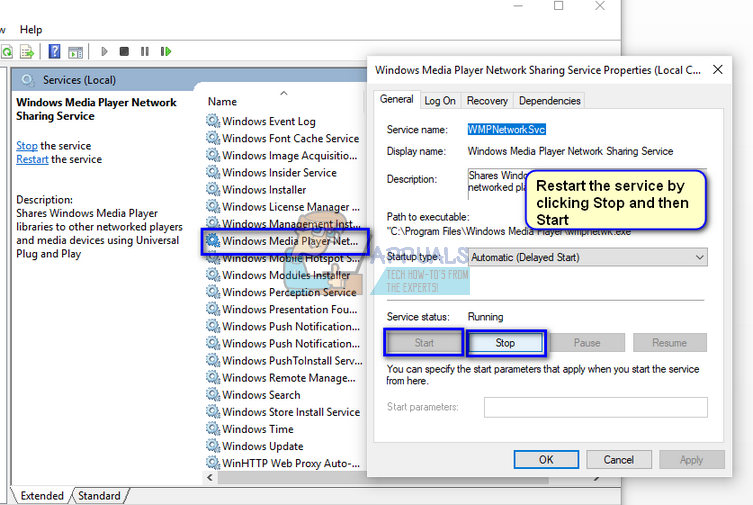Switch to the Recovery tab

tap(487, 101)
